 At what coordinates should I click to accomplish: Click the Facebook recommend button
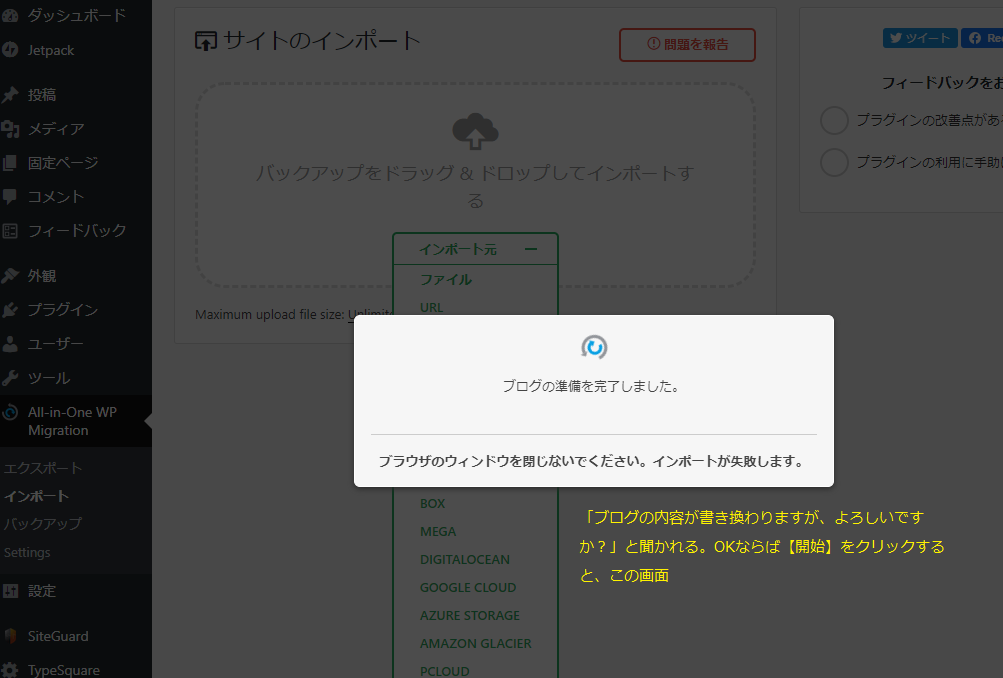point(983,38)
